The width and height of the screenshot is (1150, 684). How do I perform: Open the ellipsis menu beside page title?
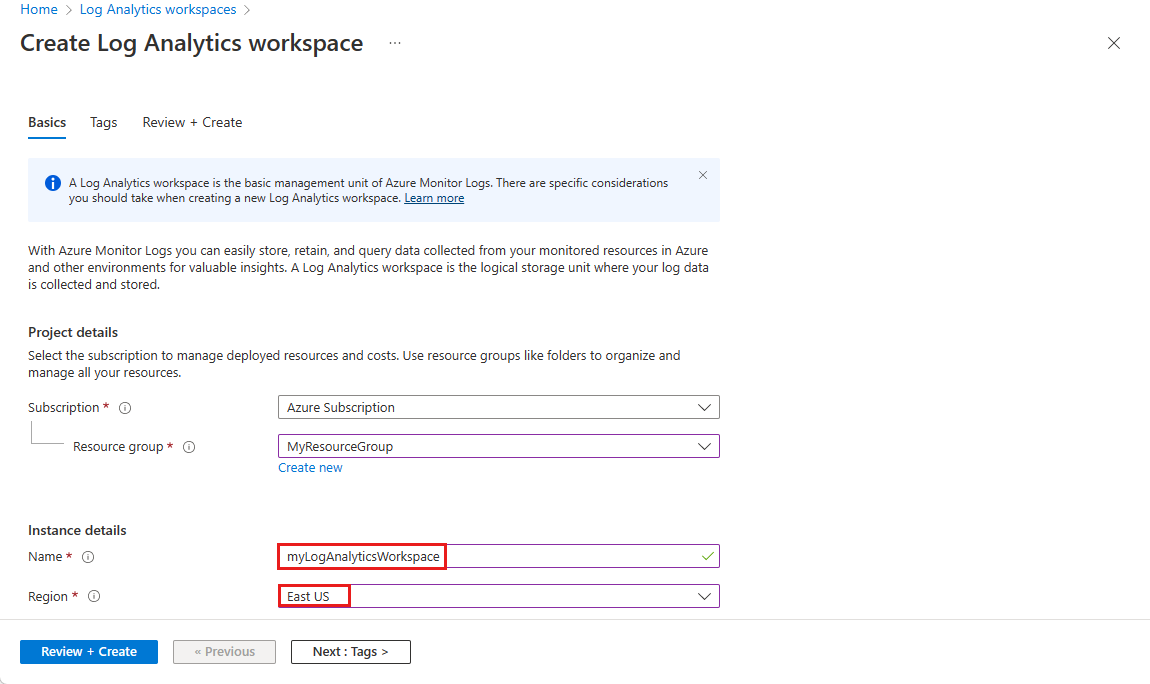pos(395,43)
